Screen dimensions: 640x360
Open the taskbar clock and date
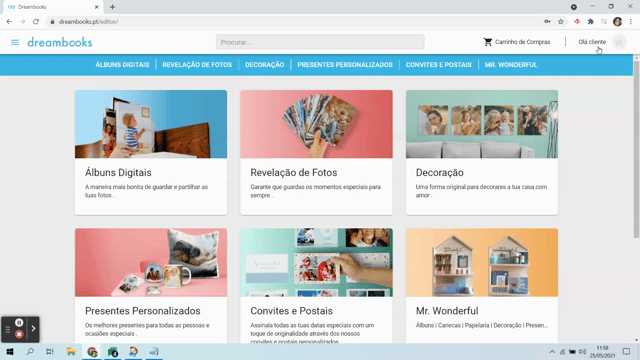pyautogui.click(x=602, y=351)
